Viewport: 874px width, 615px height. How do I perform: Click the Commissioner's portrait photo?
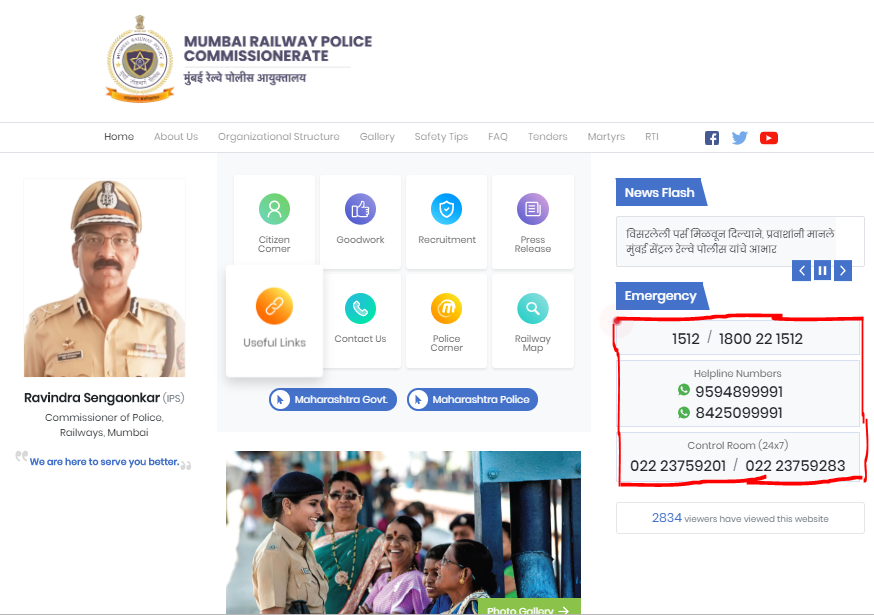[104, 278]
